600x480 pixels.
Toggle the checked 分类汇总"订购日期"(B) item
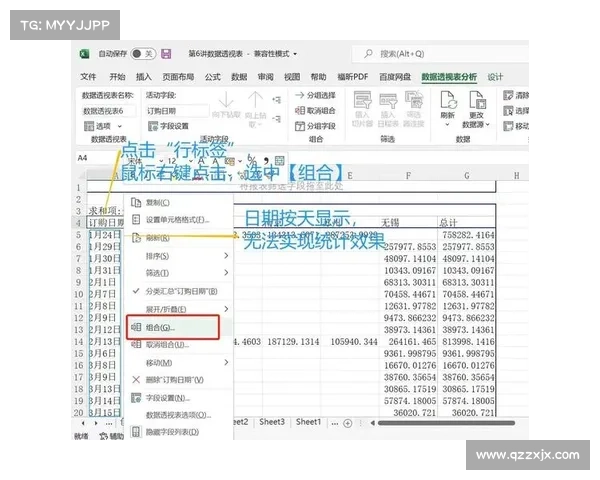click(178, 291)
